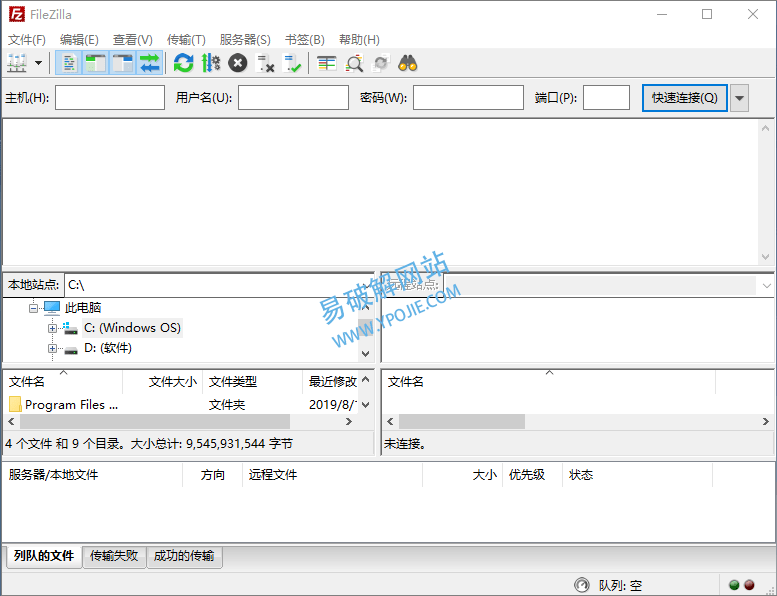Open the 查看(V) menu
777x596 pixels.
pos(132,40)
